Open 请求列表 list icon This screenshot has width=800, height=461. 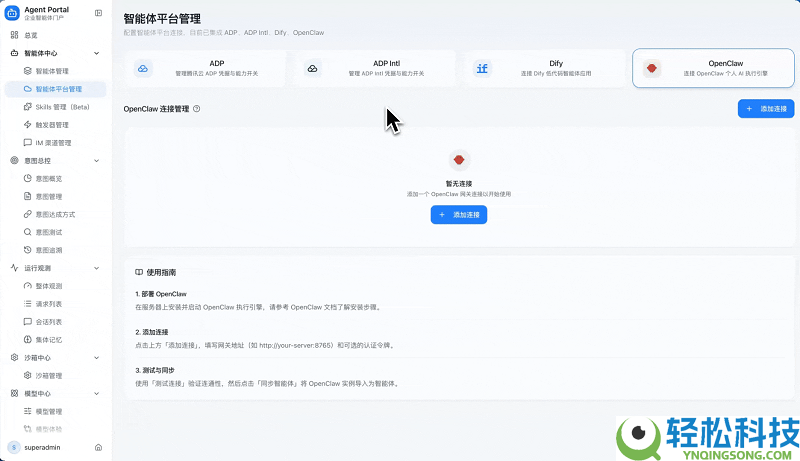click(x=28, y=303)
